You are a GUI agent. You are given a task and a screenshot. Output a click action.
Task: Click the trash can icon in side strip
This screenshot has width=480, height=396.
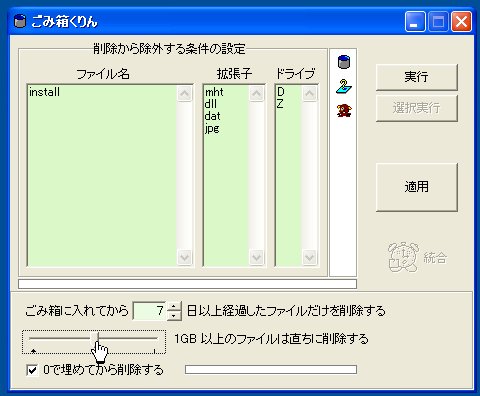click(x=344, y=62)
